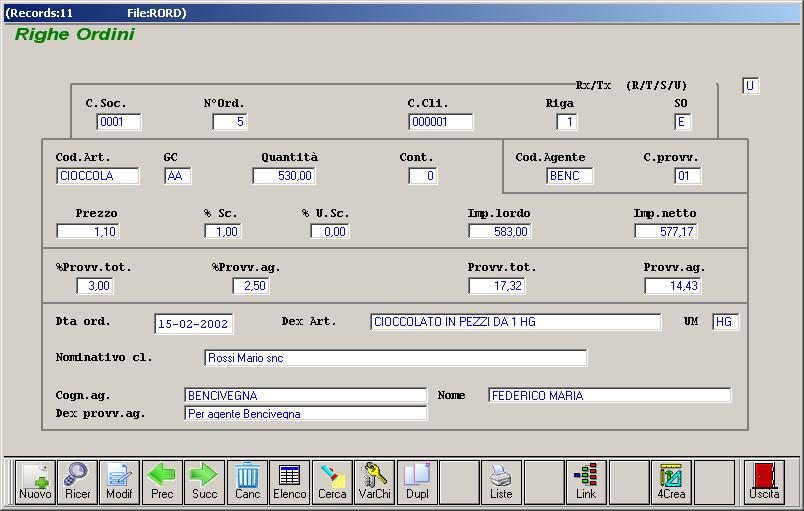Select the Riga field showing 1

tap(567, 122)
